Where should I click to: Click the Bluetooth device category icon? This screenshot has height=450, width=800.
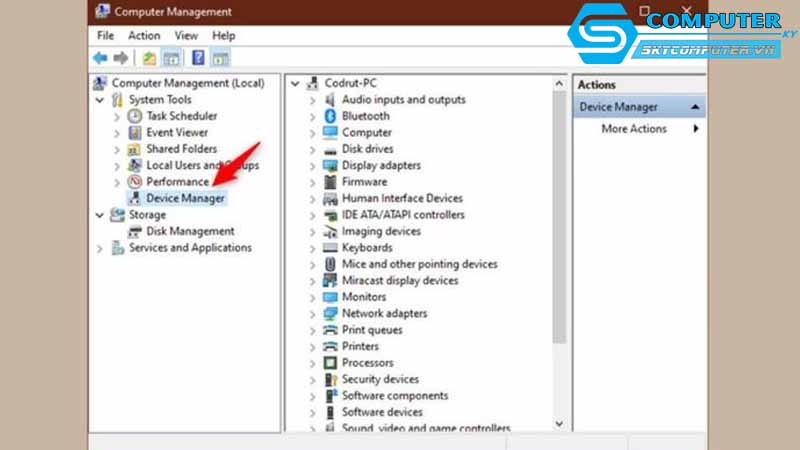pos(330,116)
